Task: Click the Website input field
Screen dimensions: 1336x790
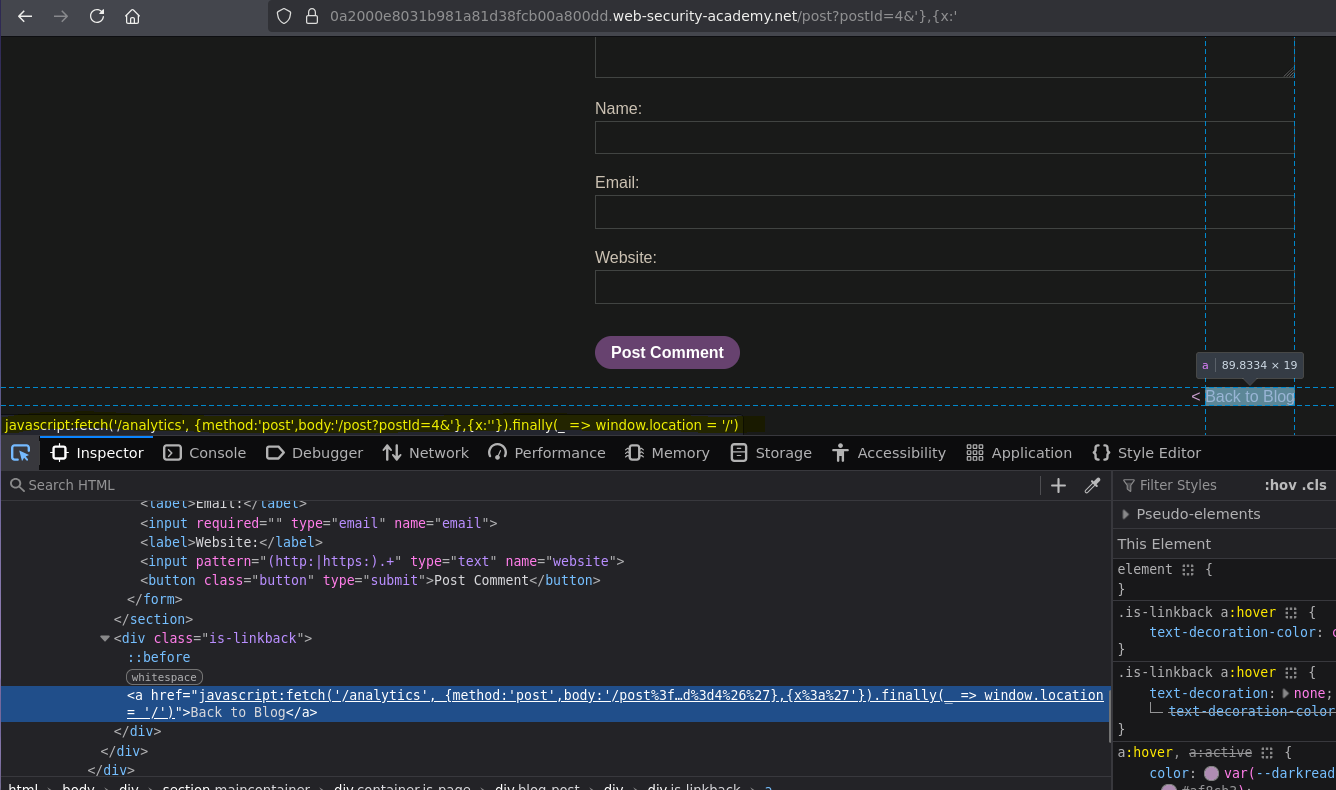Action: (944, 287)
